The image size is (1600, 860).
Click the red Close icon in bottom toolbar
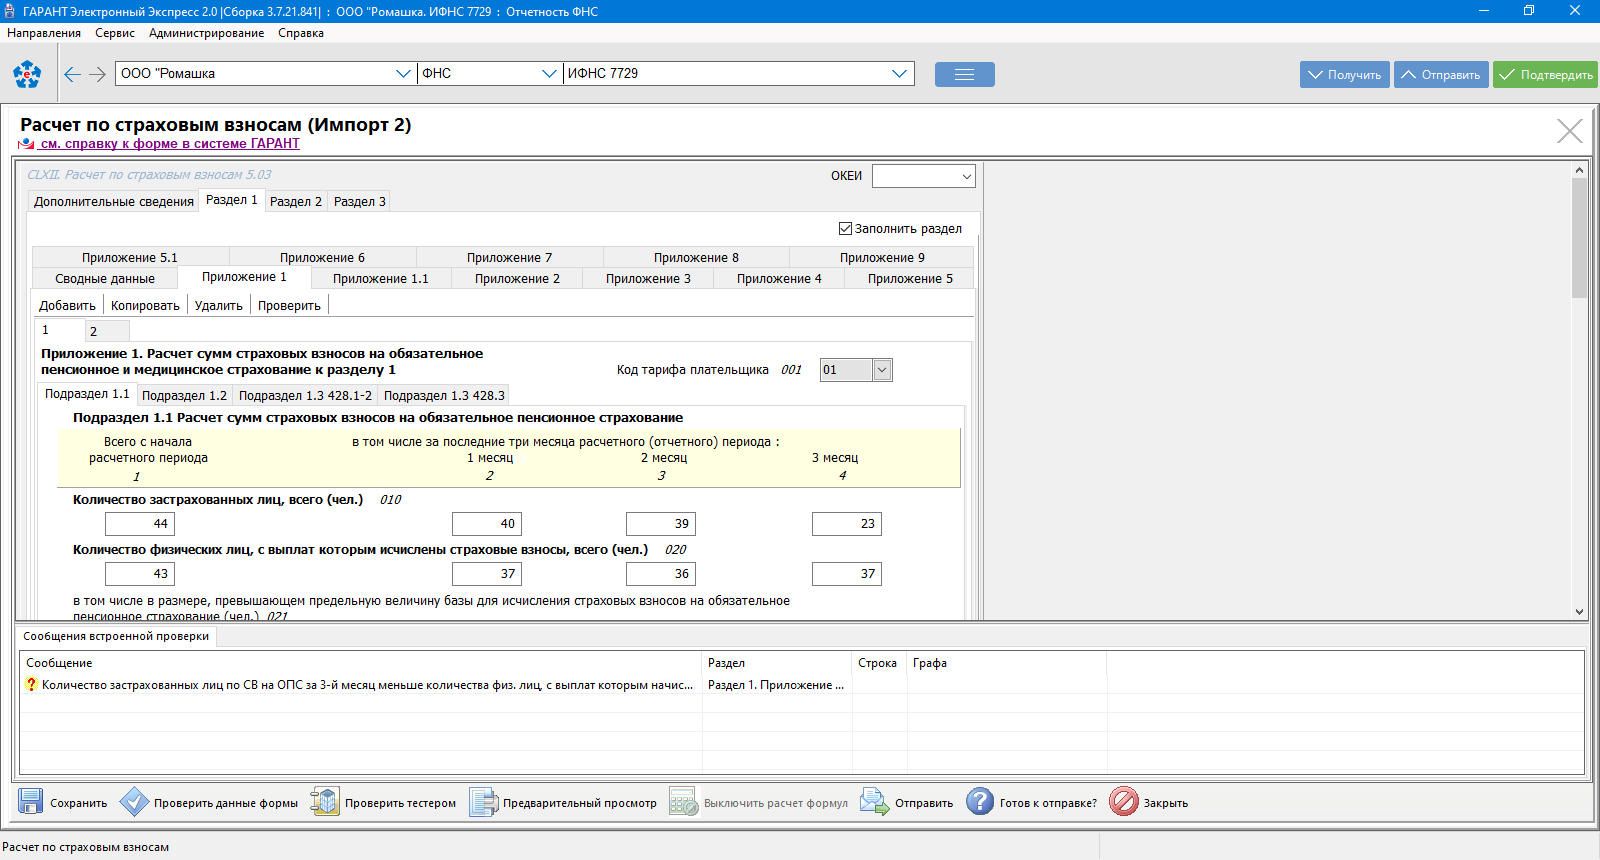pyautogui.click(x=1124, y=802)
